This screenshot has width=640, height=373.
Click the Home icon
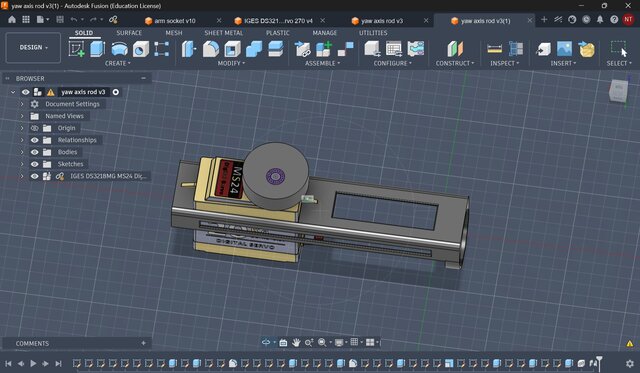click(x=12, y=20)
